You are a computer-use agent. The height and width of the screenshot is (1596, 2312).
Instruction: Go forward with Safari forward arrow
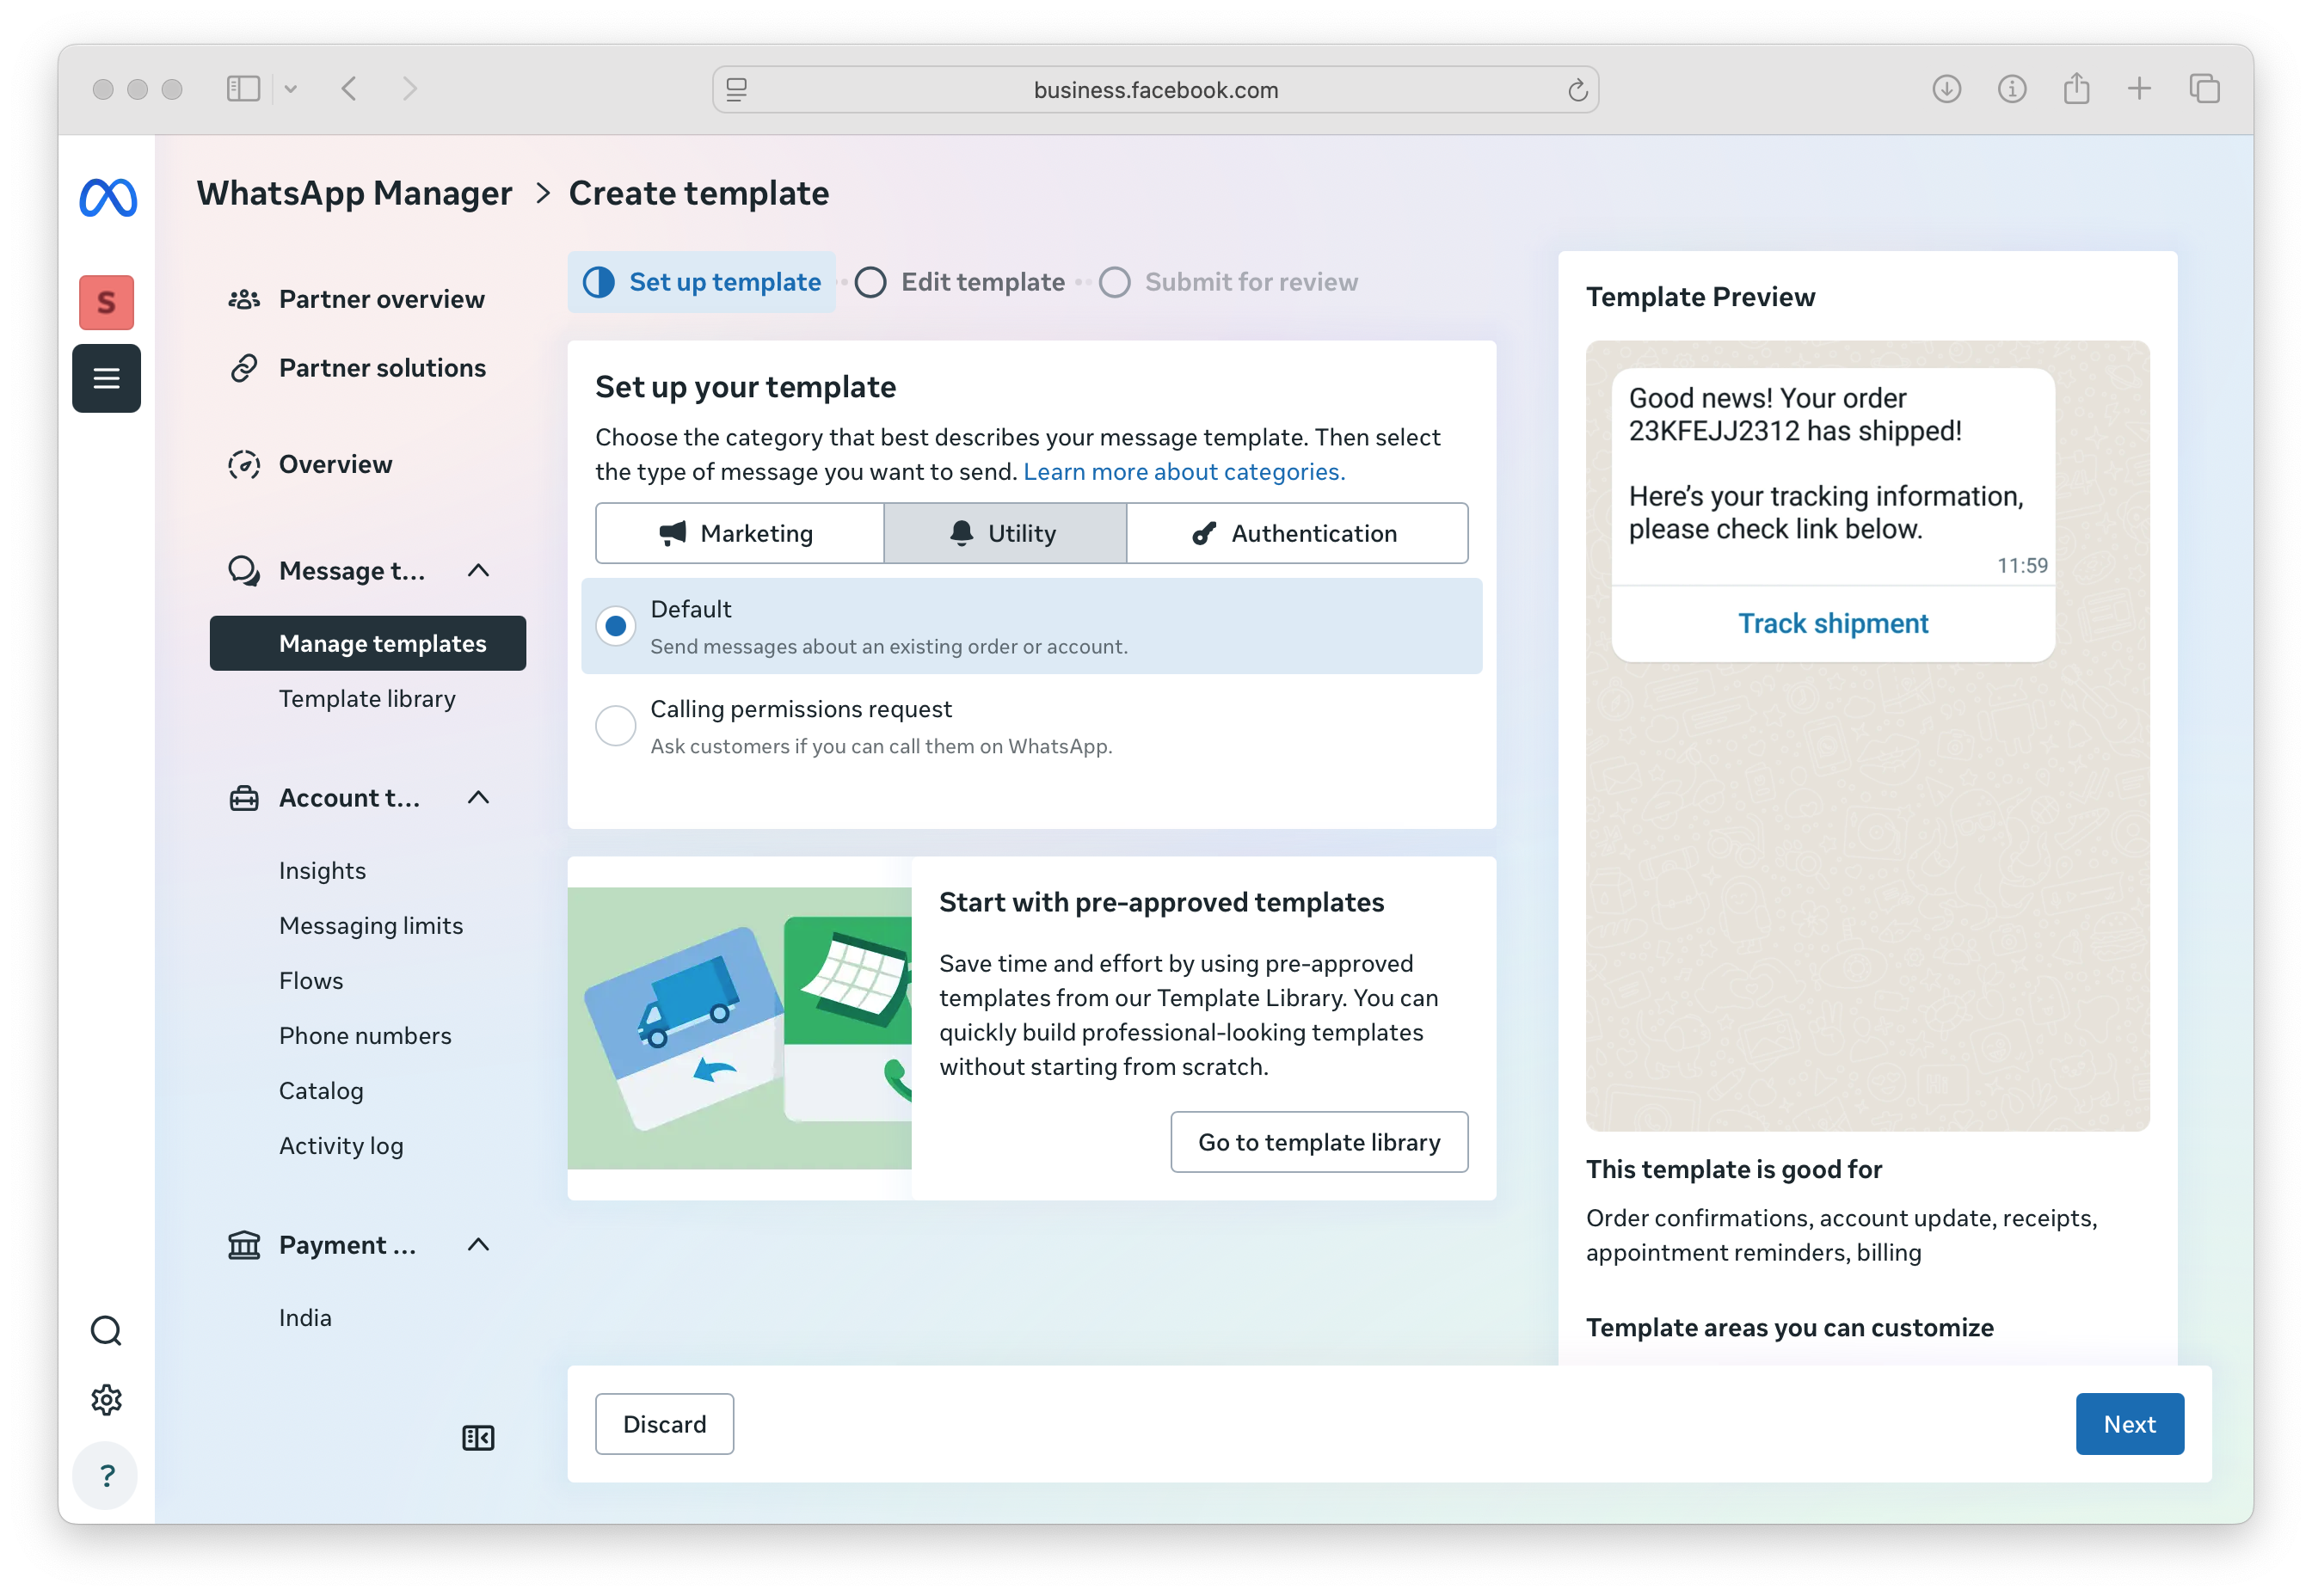click(410, 89)
